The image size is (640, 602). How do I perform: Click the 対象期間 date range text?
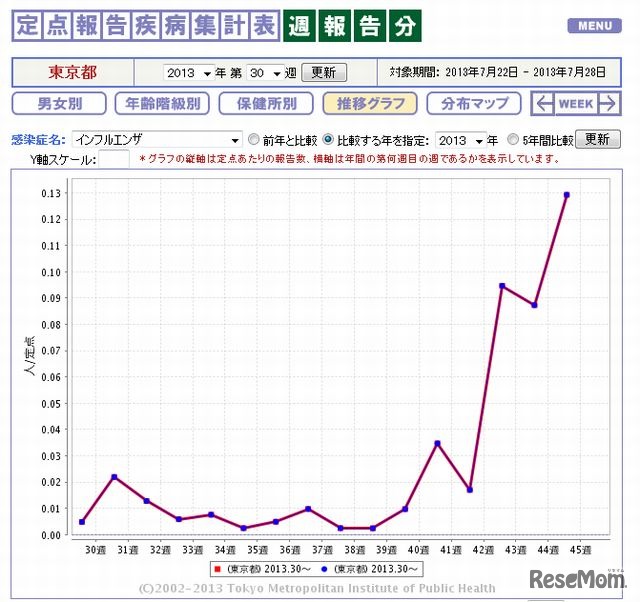click(498, 72)
